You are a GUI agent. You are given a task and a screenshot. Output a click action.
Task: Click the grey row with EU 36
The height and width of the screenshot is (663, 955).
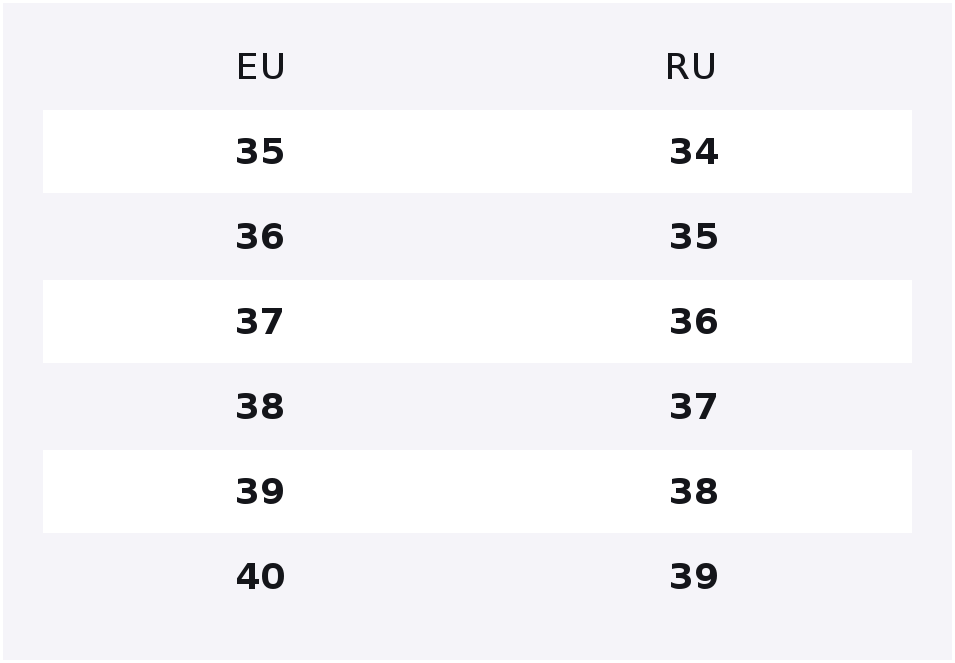(478, 236)
